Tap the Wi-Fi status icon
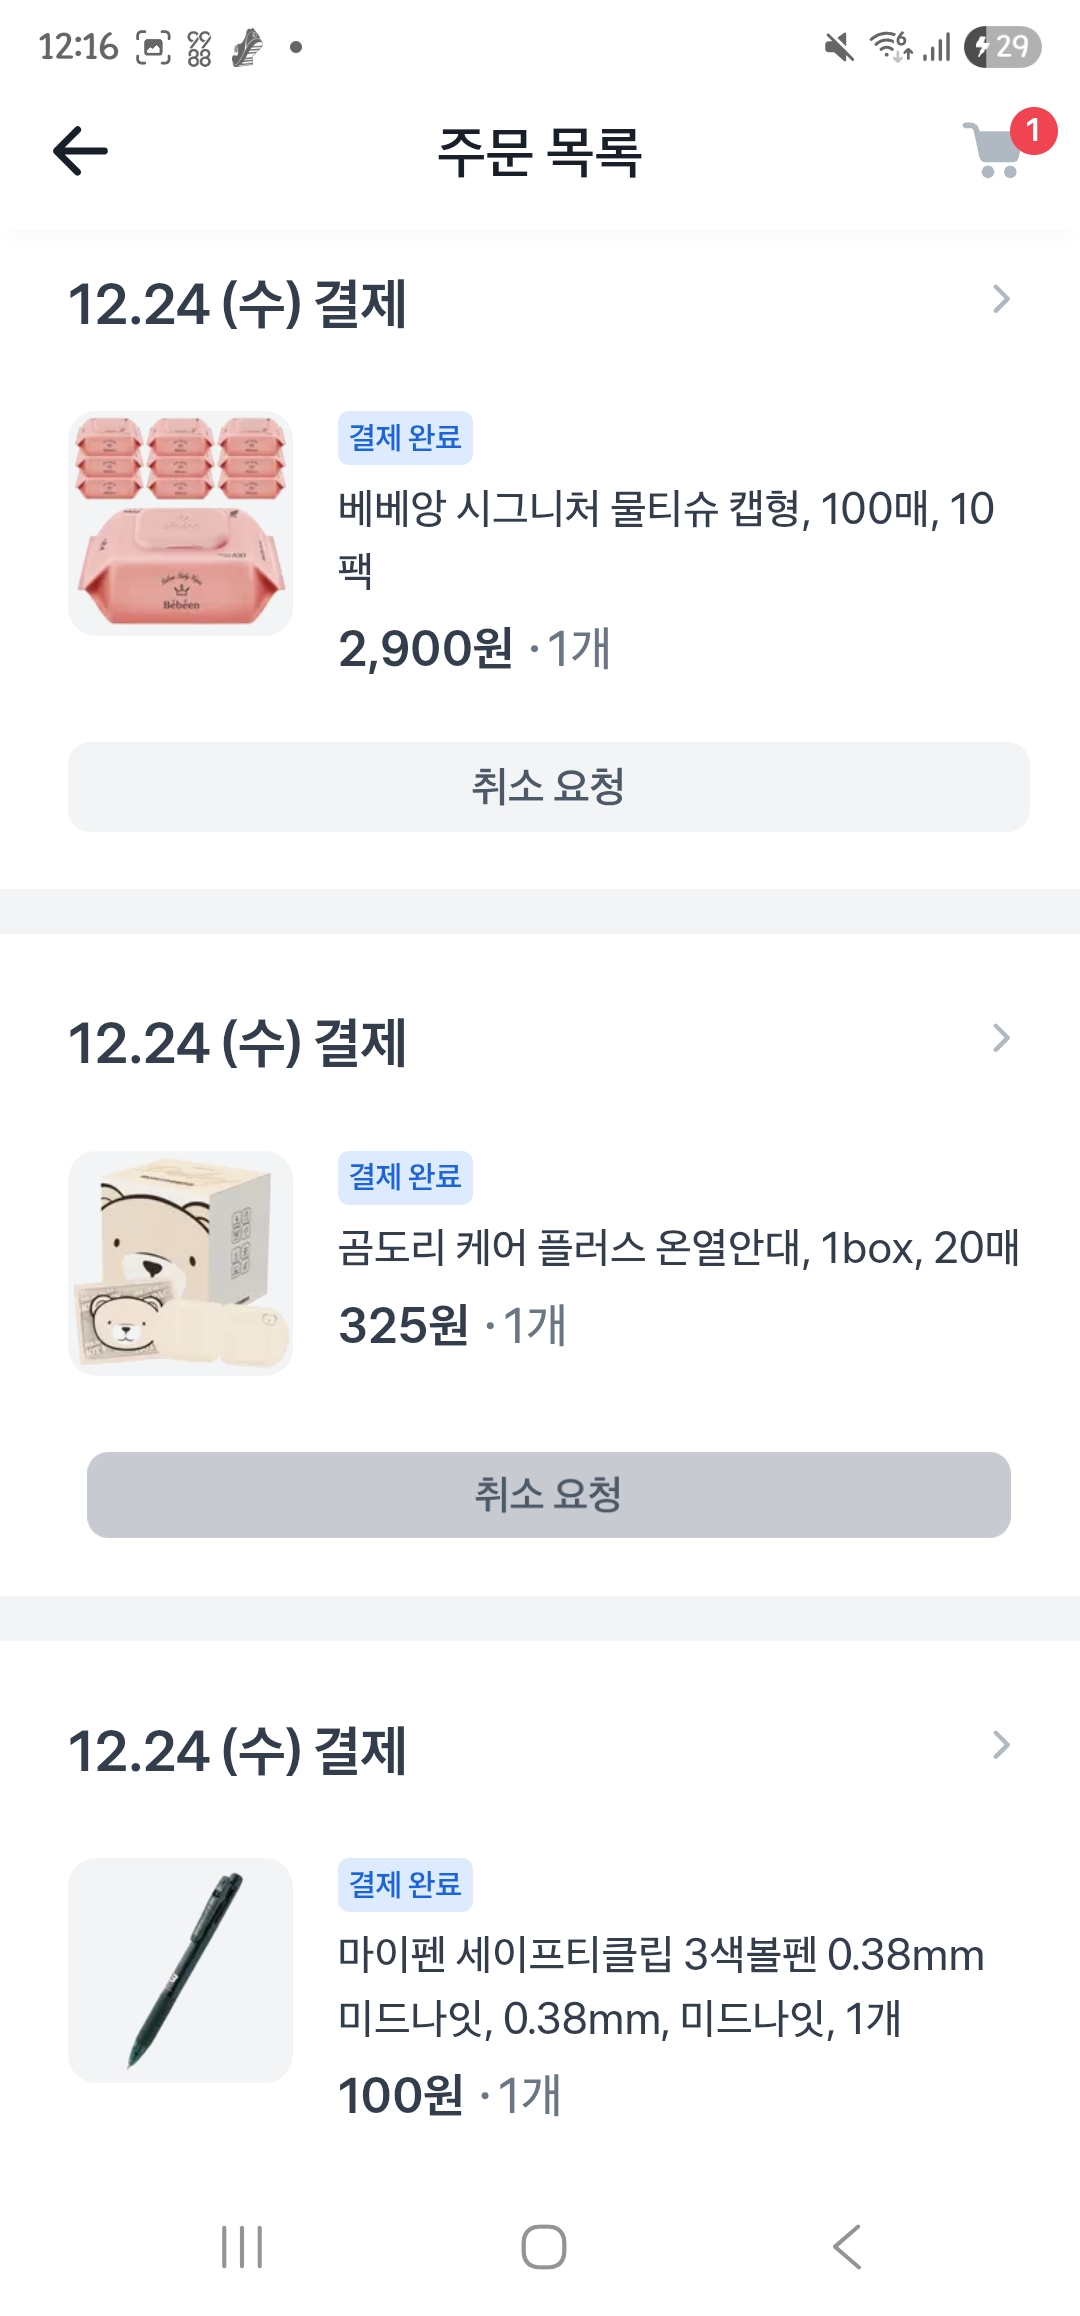This screenshot has width=1080, height=2316. coord(889,47)
